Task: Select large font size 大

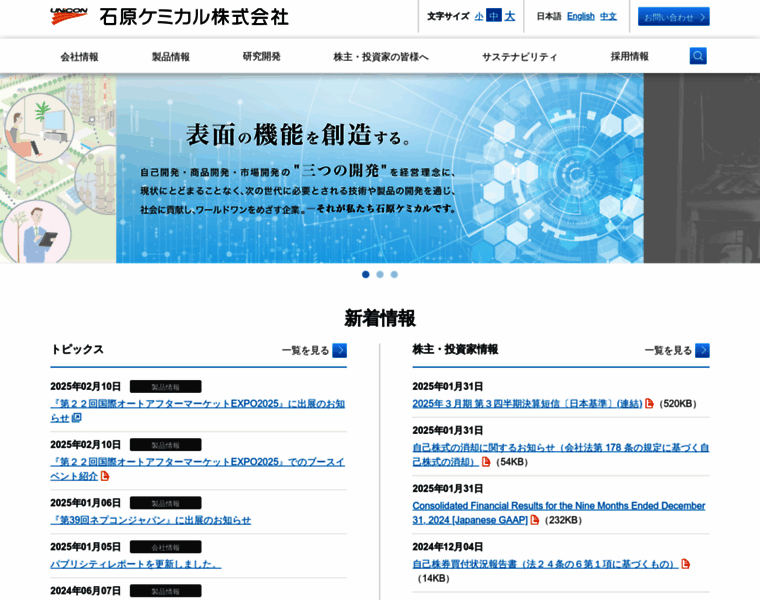Action: click(x=509, y=16)
